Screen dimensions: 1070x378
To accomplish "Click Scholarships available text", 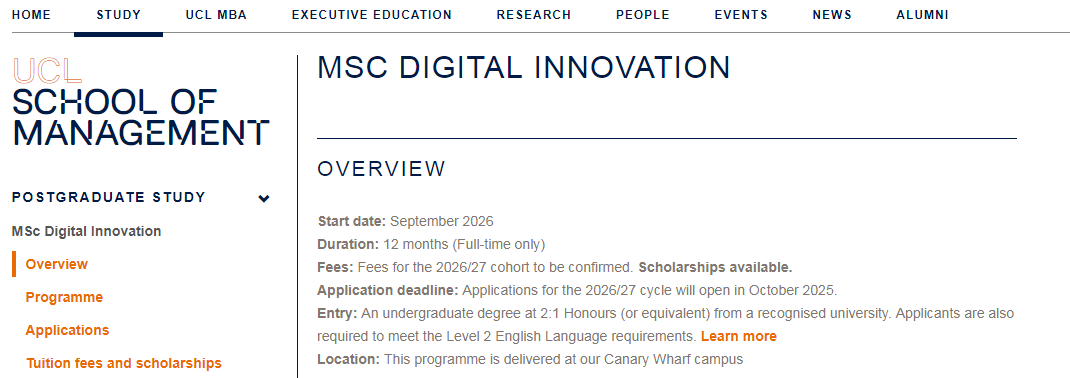I will tap(715, 267).
